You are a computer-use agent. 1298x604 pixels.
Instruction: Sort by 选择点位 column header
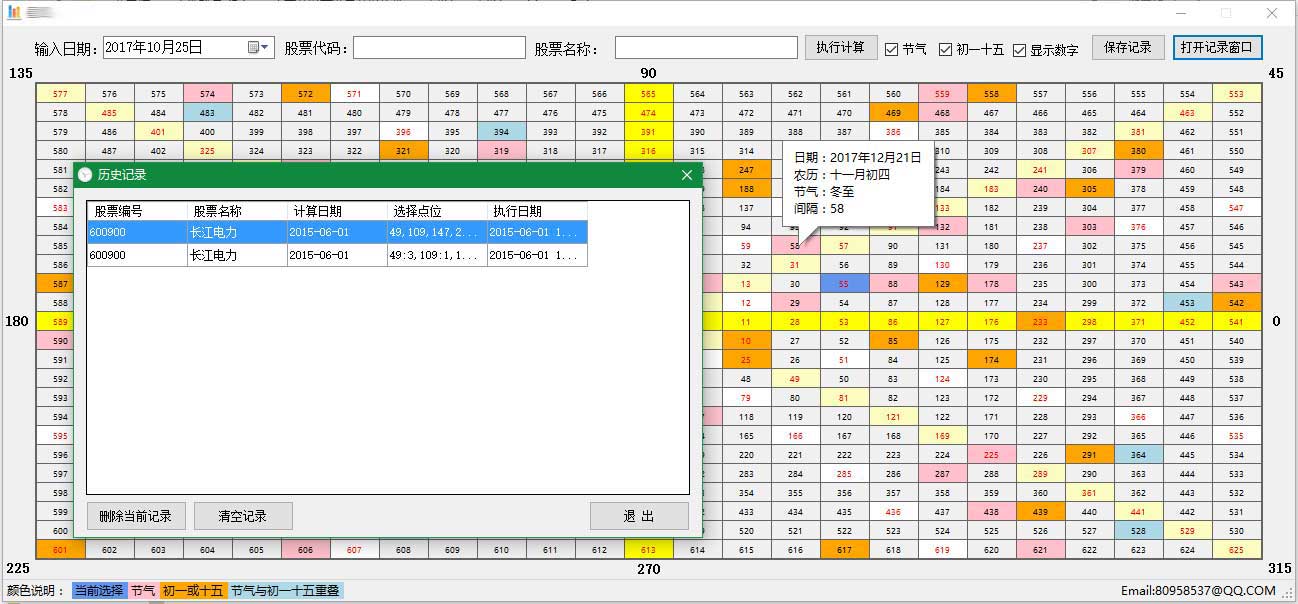point(438,211)
